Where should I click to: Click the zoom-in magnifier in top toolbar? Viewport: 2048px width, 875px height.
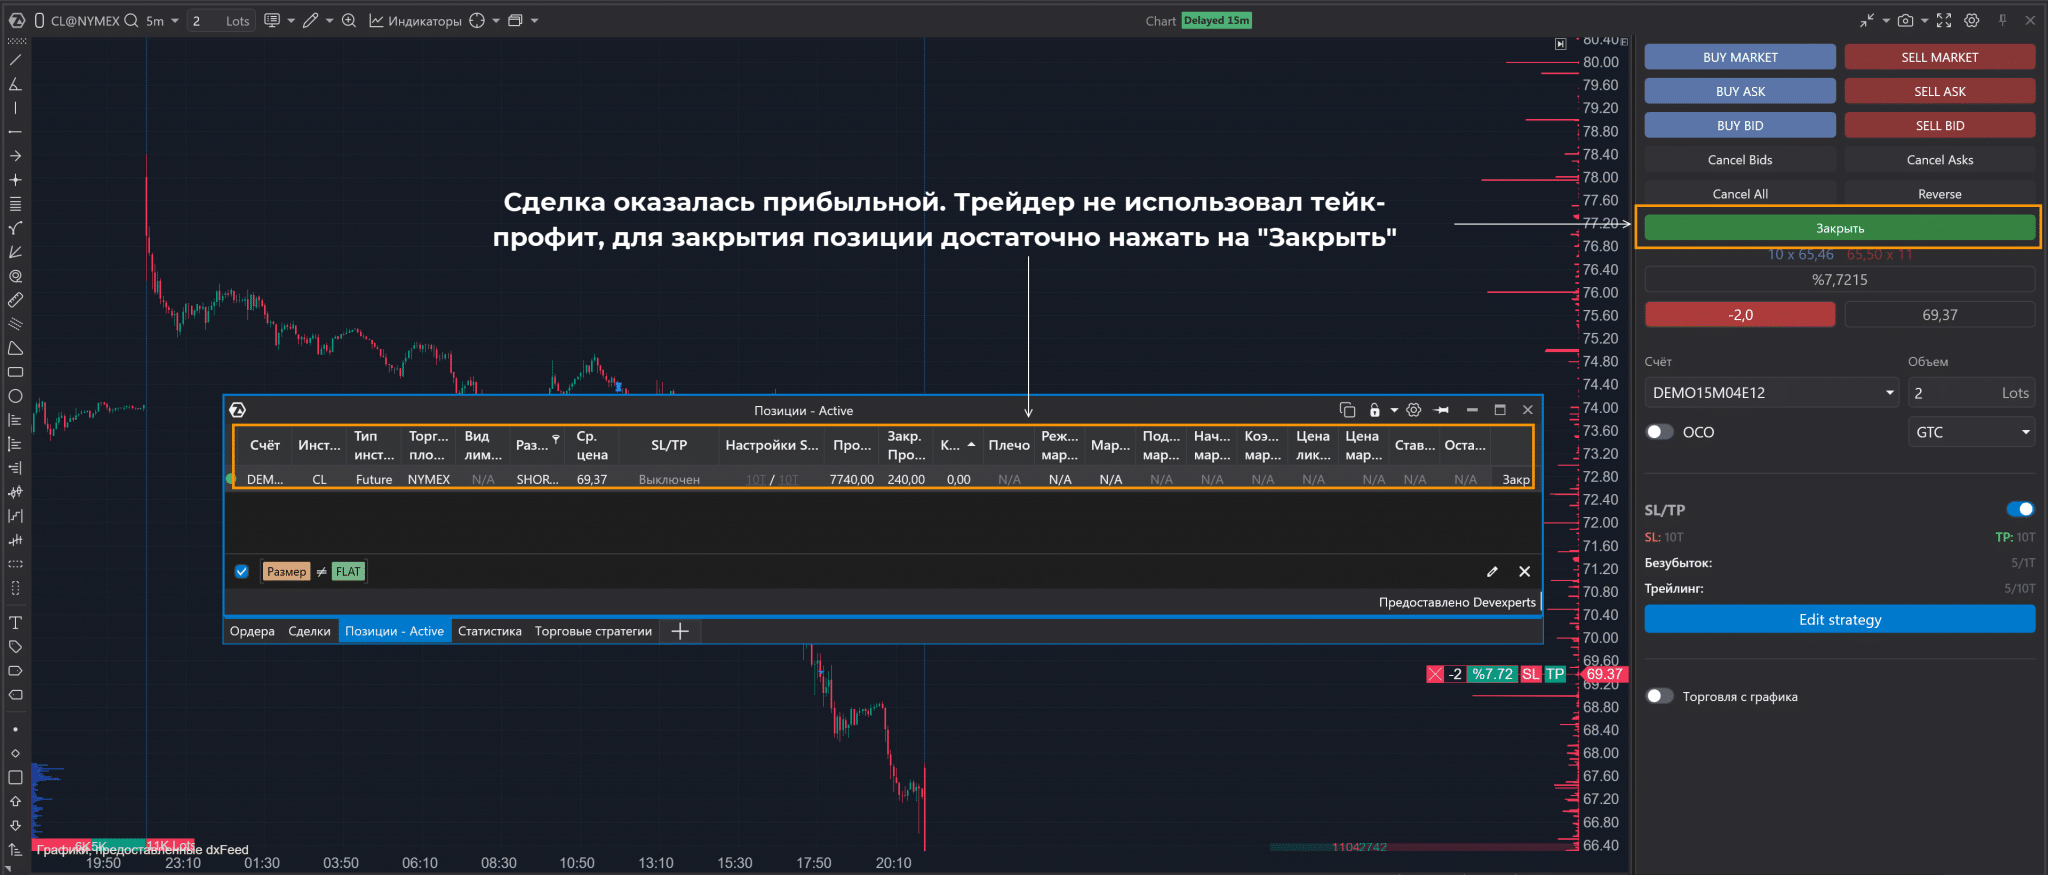pos(349,20)
